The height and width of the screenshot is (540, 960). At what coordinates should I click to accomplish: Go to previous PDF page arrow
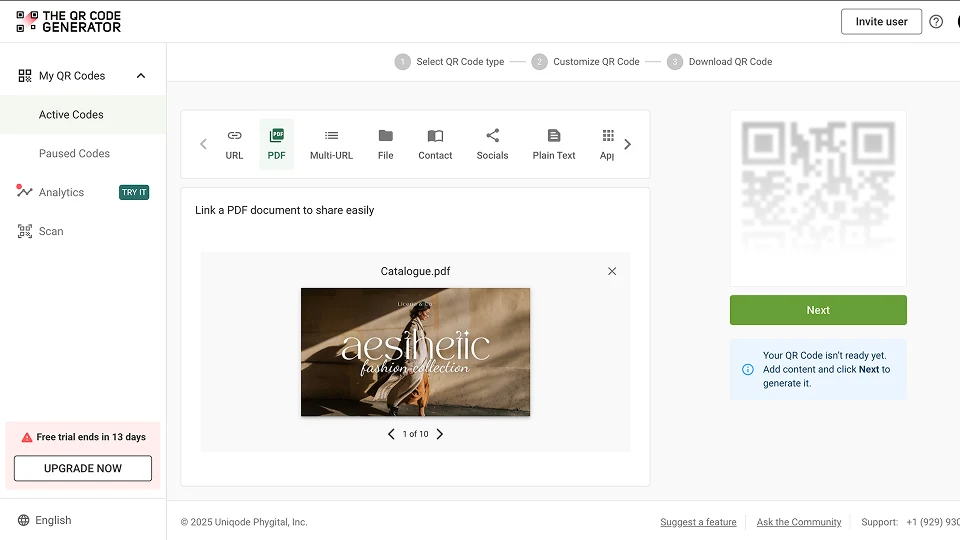(391, 434)
